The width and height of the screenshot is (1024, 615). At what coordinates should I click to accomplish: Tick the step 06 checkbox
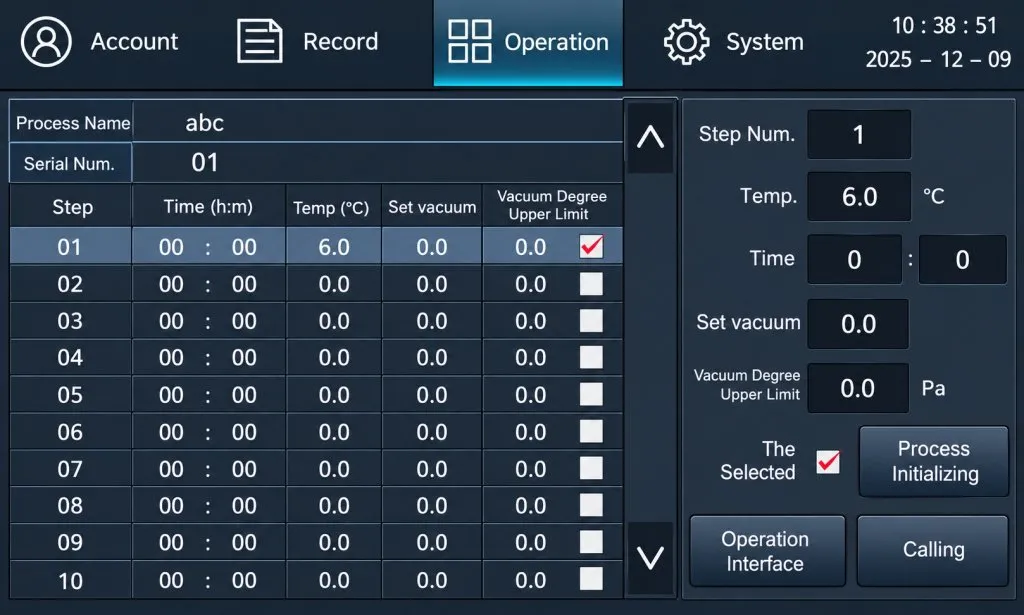[x=592, y=432]
